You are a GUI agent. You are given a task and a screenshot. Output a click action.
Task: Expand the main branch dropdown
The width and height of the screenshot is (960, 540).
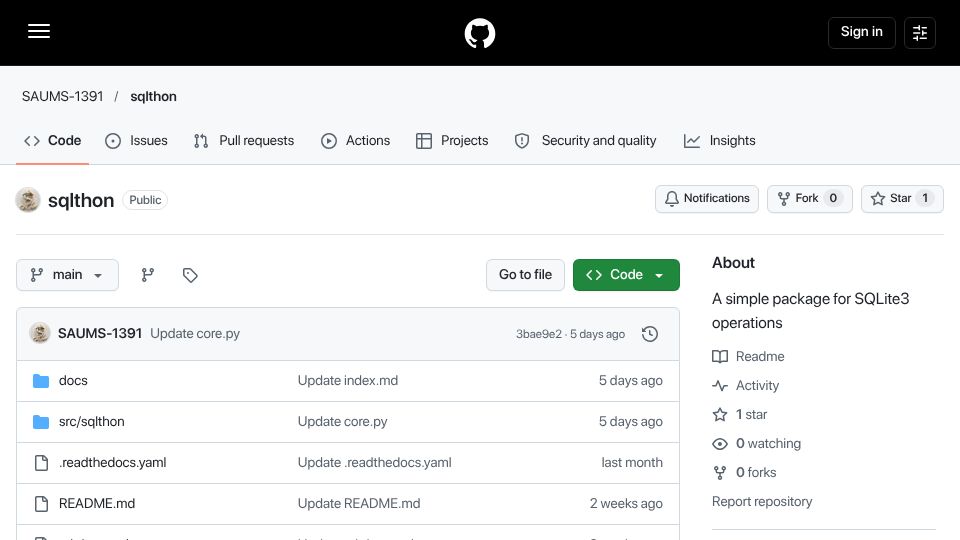tap(67, 275)
